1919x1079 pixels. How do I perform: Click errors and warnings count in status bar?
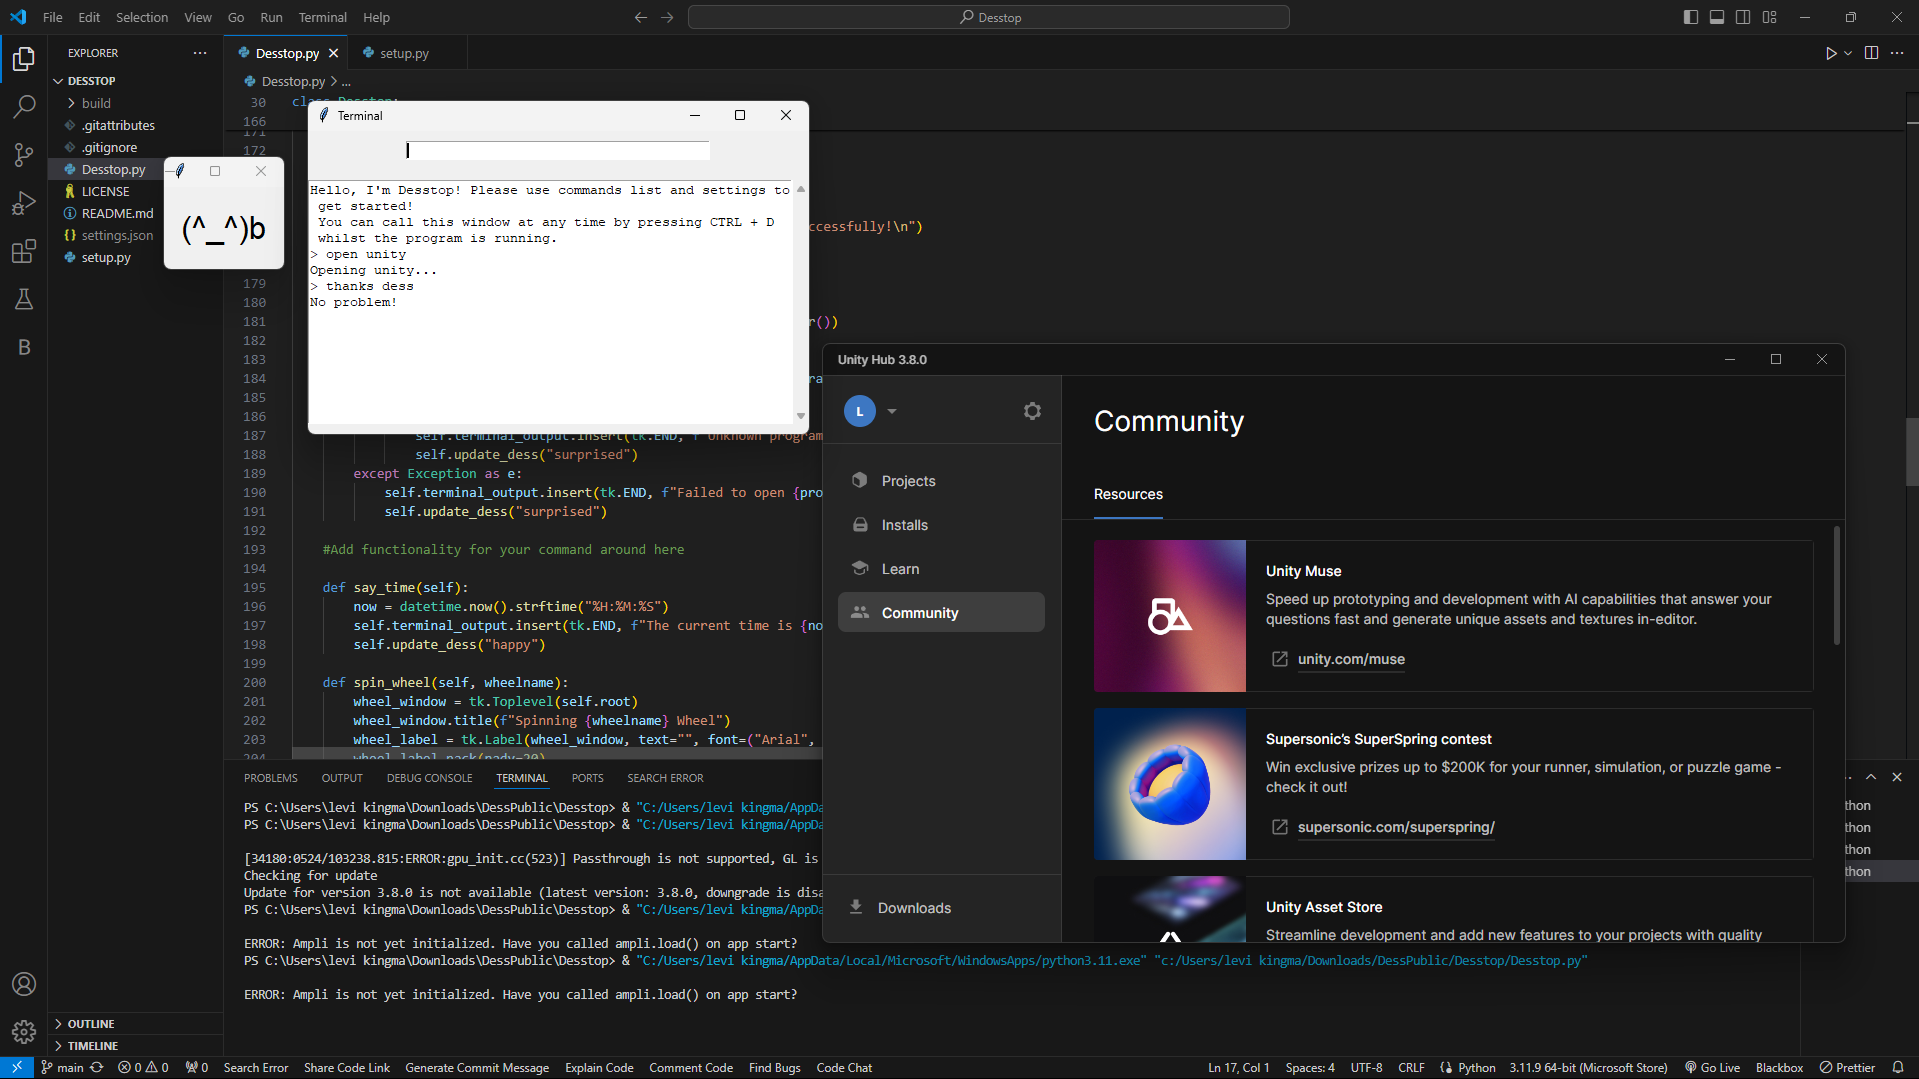(x=143, y=1068)
